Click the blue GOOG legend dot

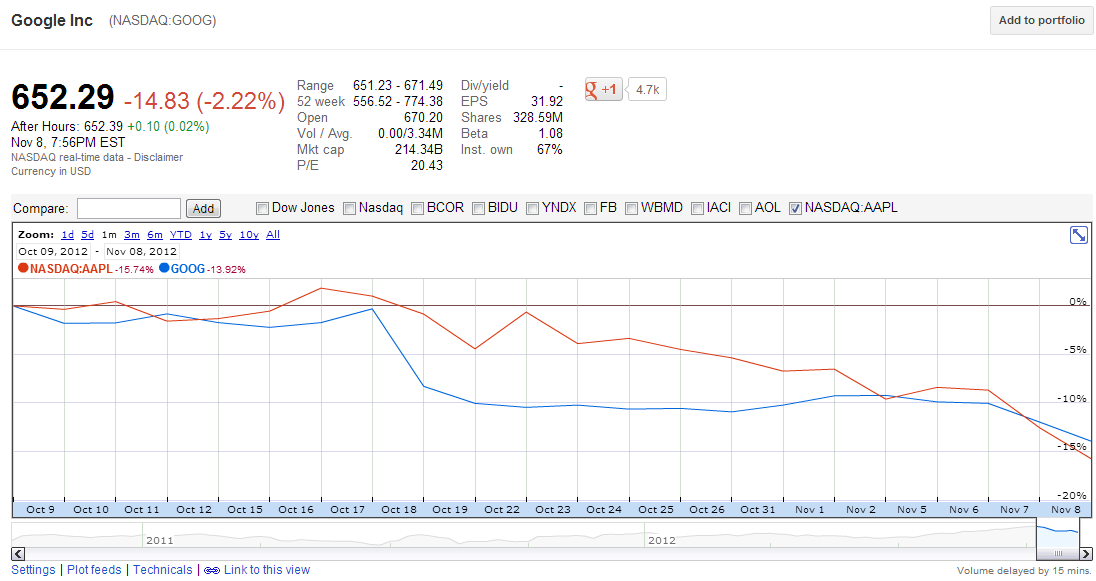(x=164, y=268)
